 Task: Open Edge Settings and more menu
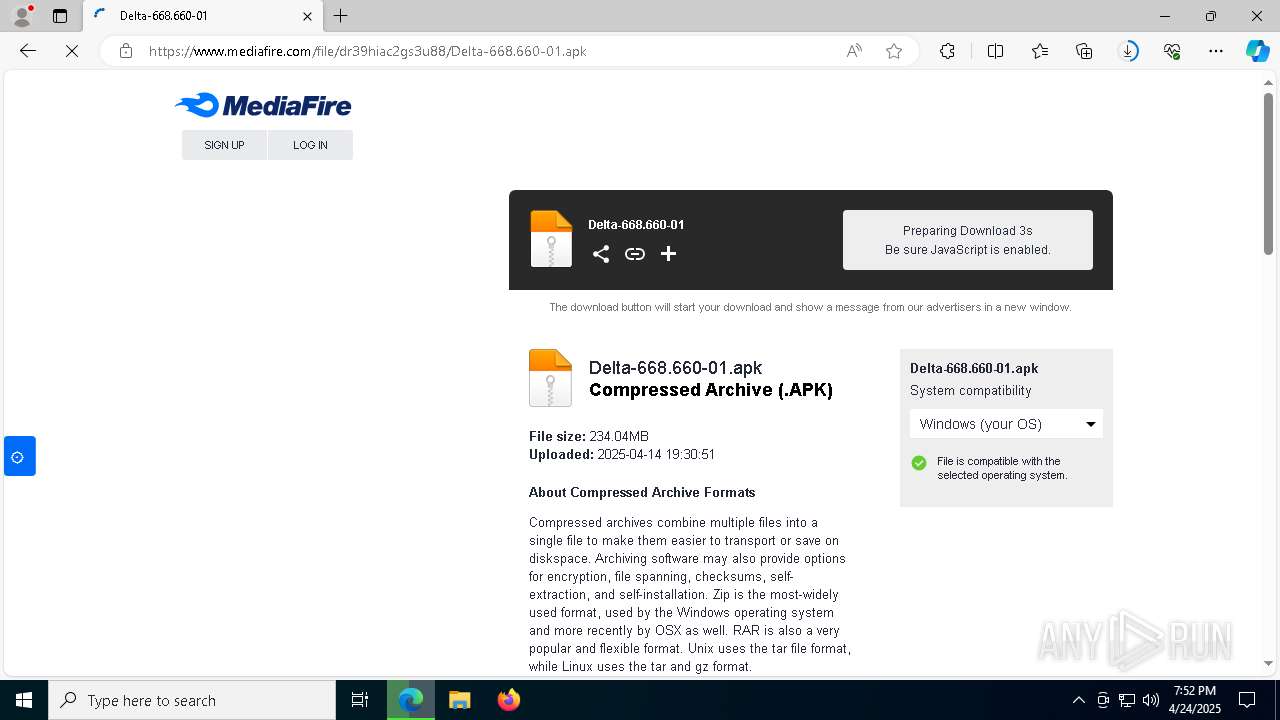pyautogui.click(x=1216, y=51)
